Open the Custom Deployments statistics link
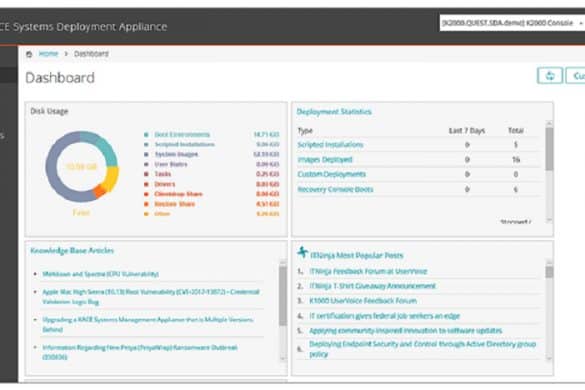This screenshot has height=390, width=585. tap(331, 174)
